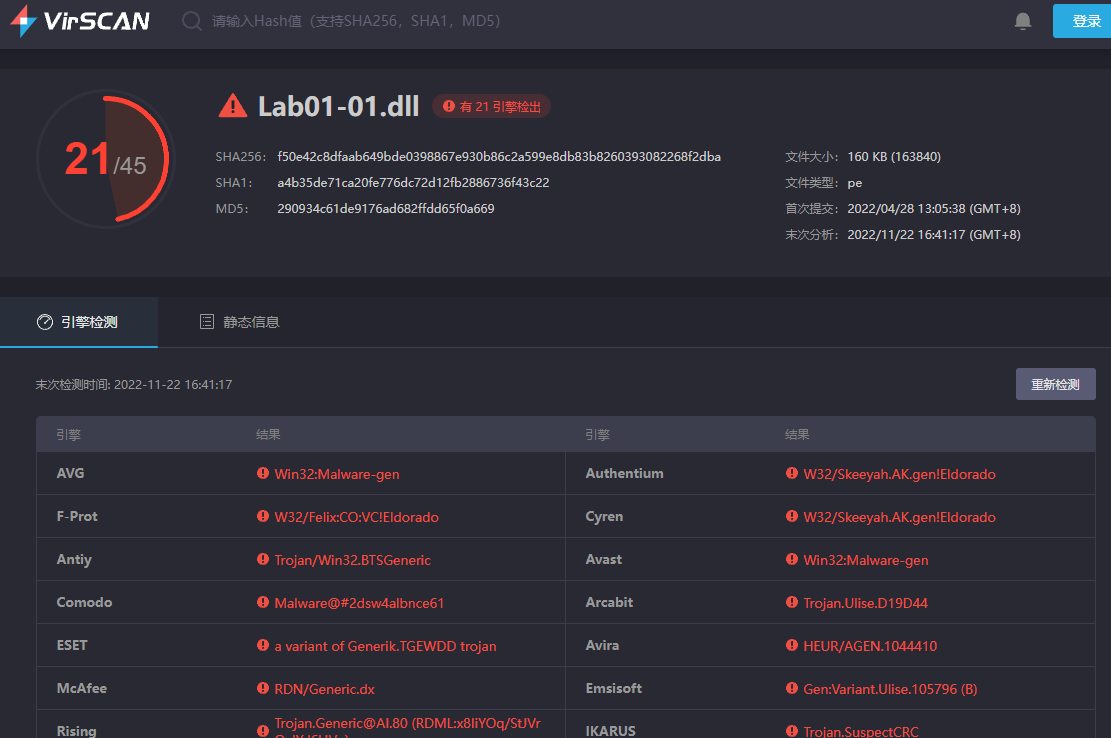Click the alert icon in F-Prot row
Screen dimensions: 1111x738
coord(263,516)
